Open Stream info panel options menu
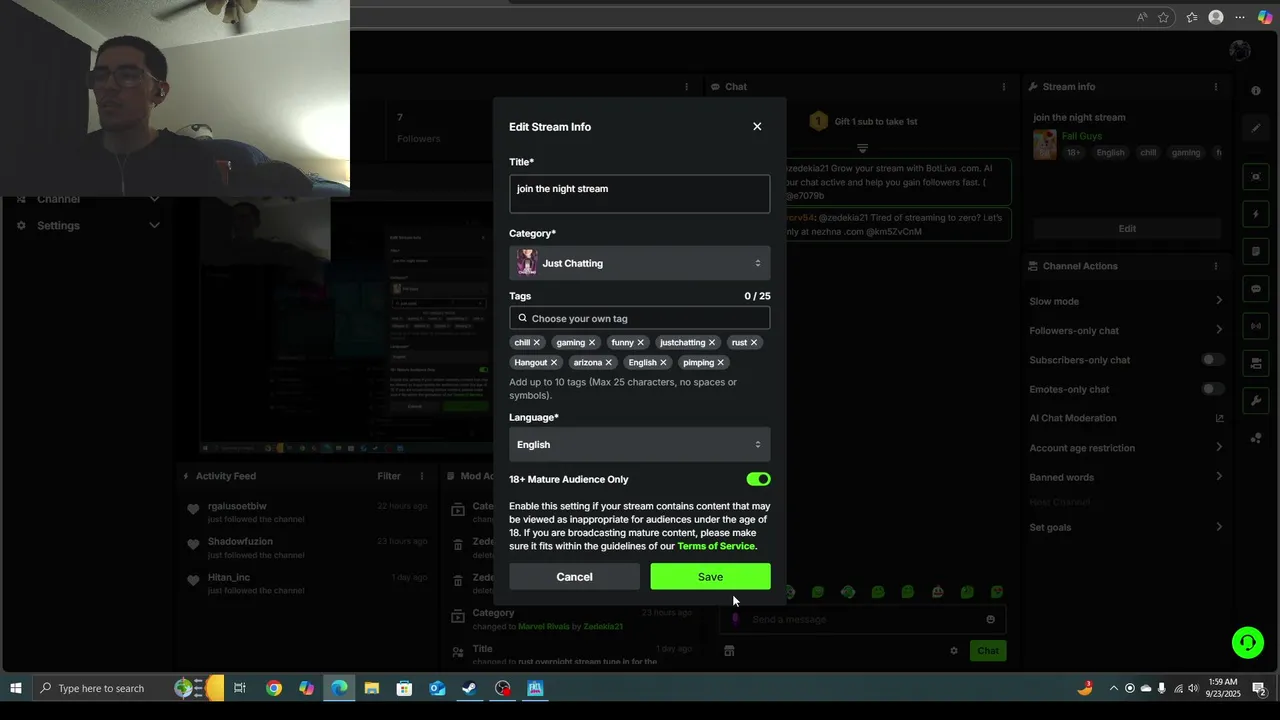 click(1216, 87)
